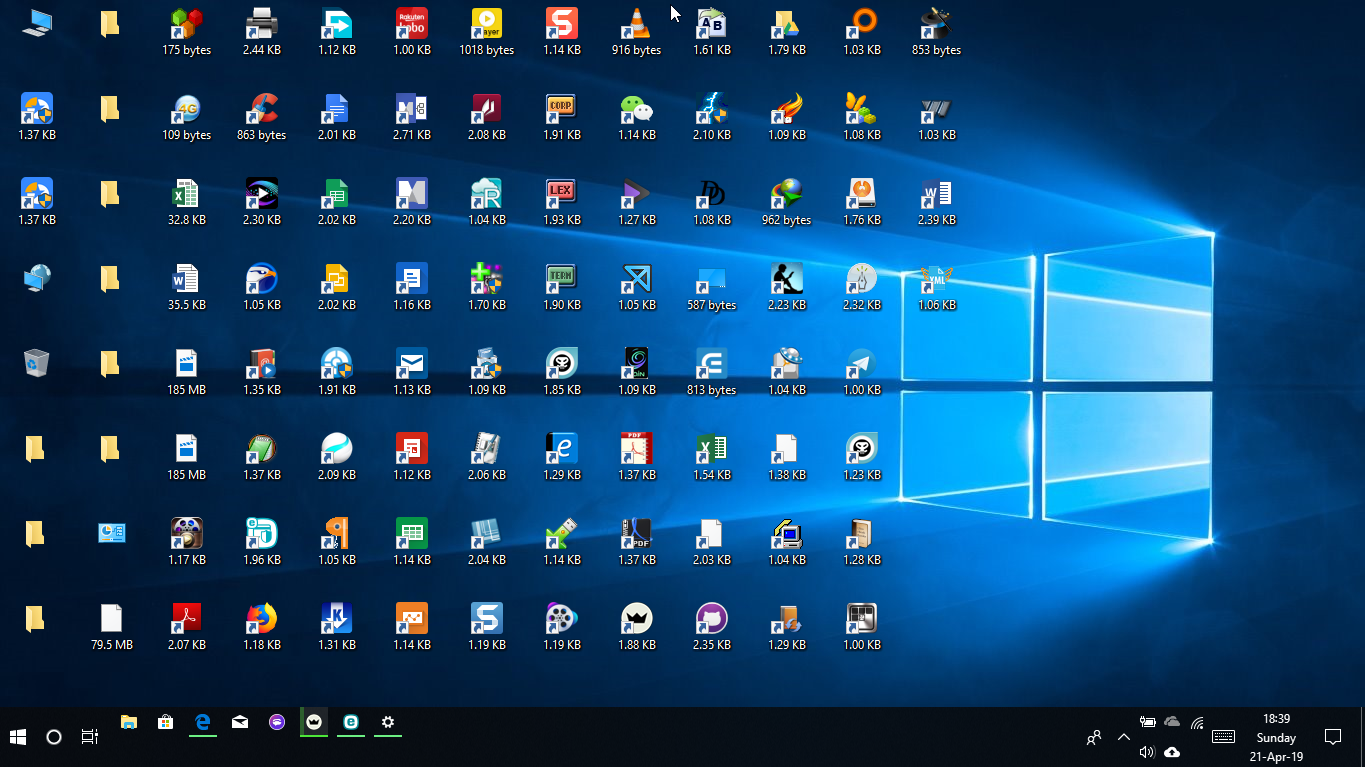Select the This PC computer icon
The width and height of the screenshot is (1365, 767).
pos(36,23)
